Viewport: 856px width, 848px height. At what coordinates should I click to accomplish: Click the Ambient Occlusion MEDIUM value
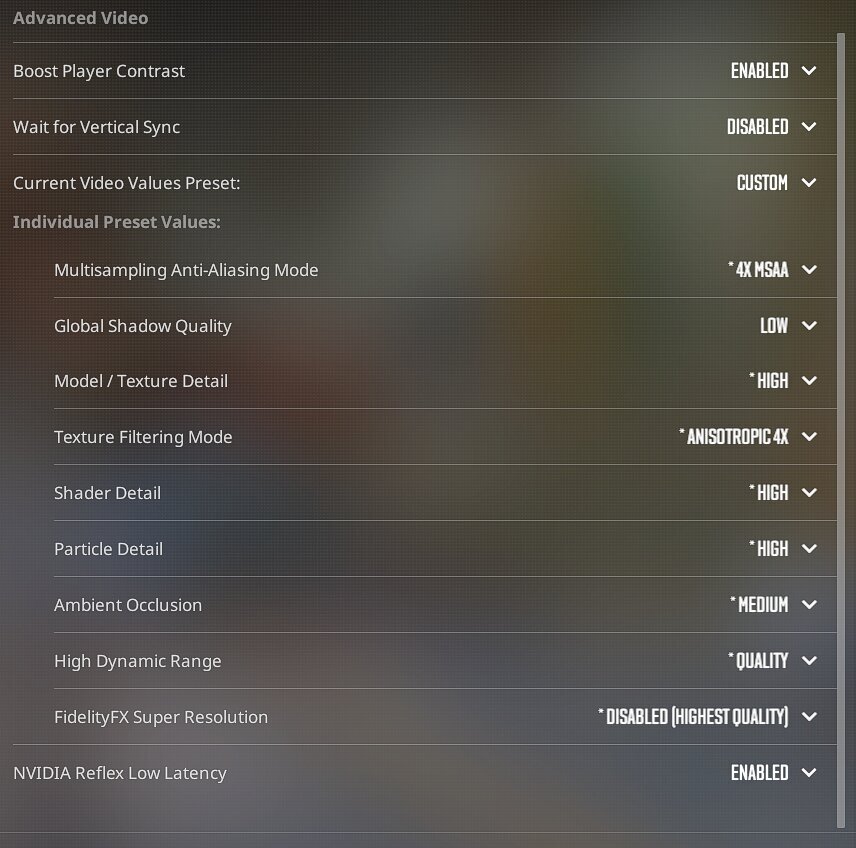pos(762,605)
